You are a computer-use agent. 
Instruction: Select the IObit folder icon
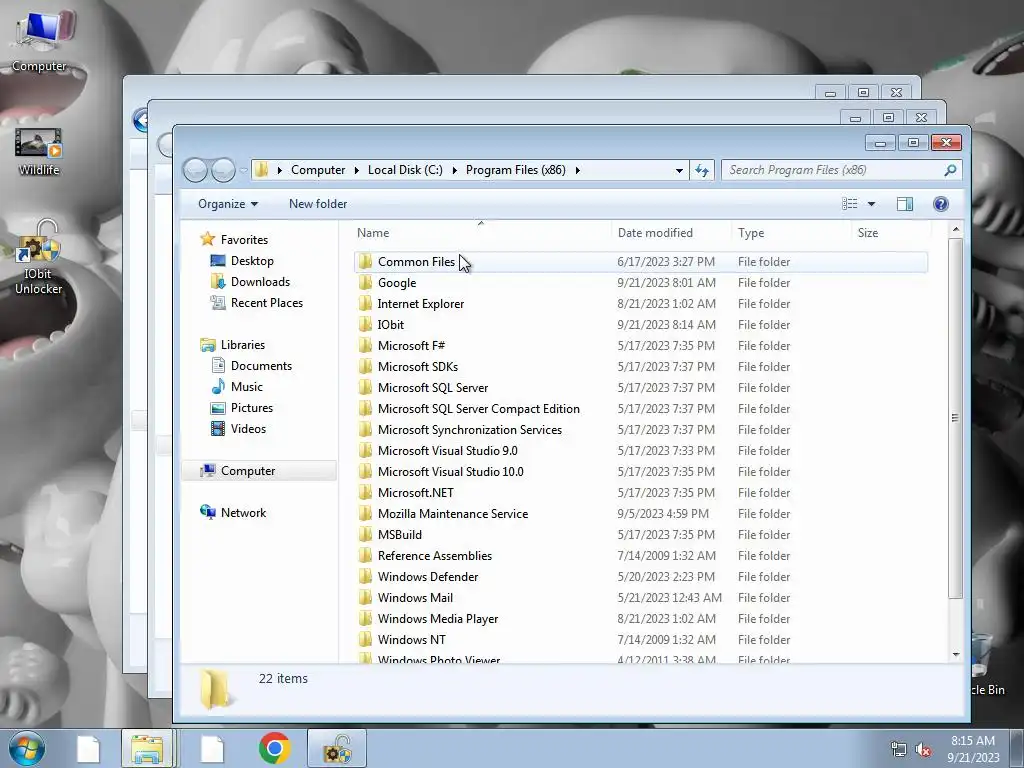pyautogui.click(x=365, y=325)
